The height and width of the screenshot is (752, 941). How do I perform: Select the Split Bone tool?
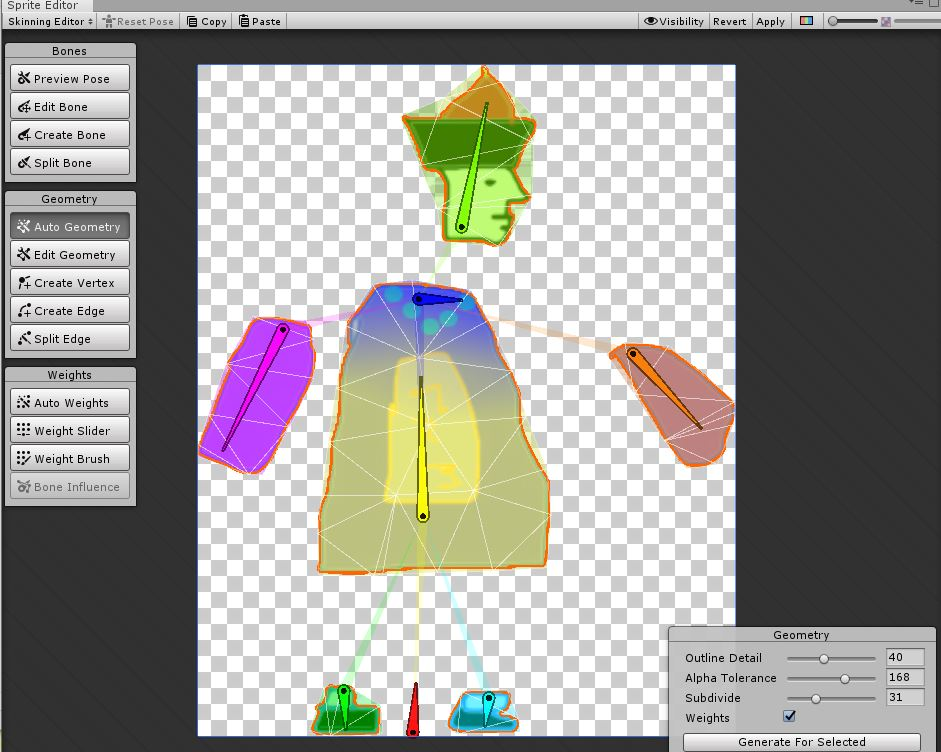[x=69, y=162]
